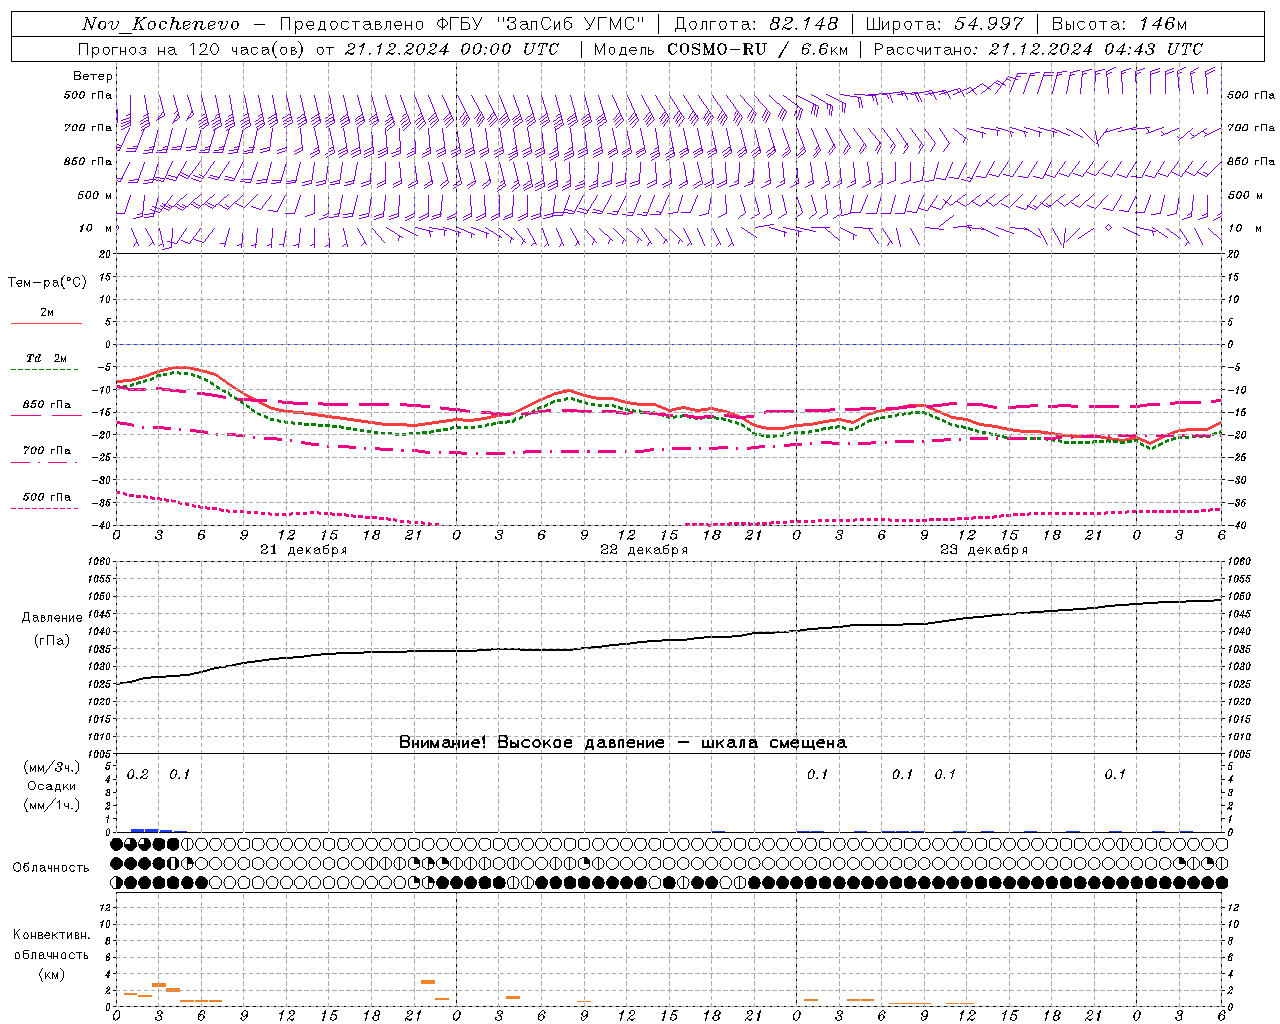
Task: Click the 'Конвективн.' convective cloud label
Action: click(x=51, y=935)
